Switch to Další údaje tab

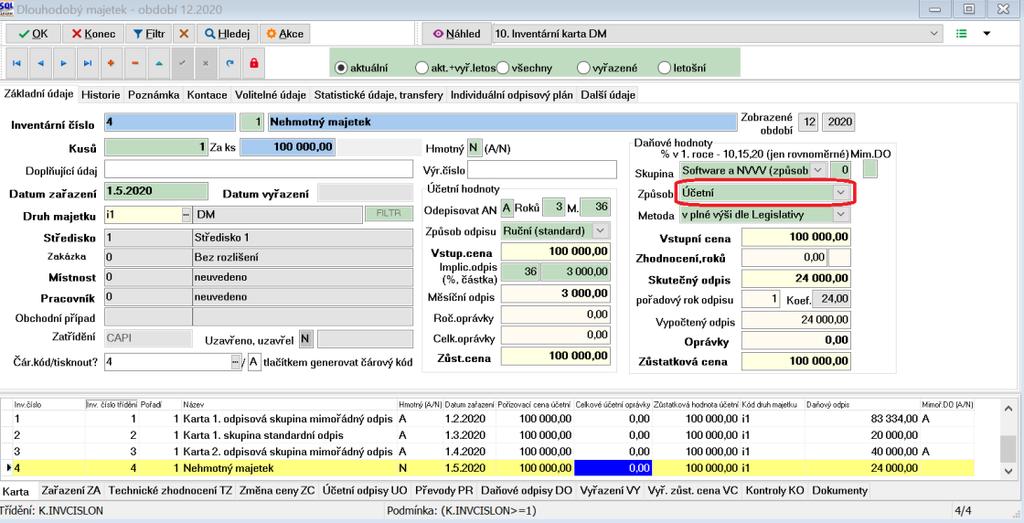coord(608,95)
